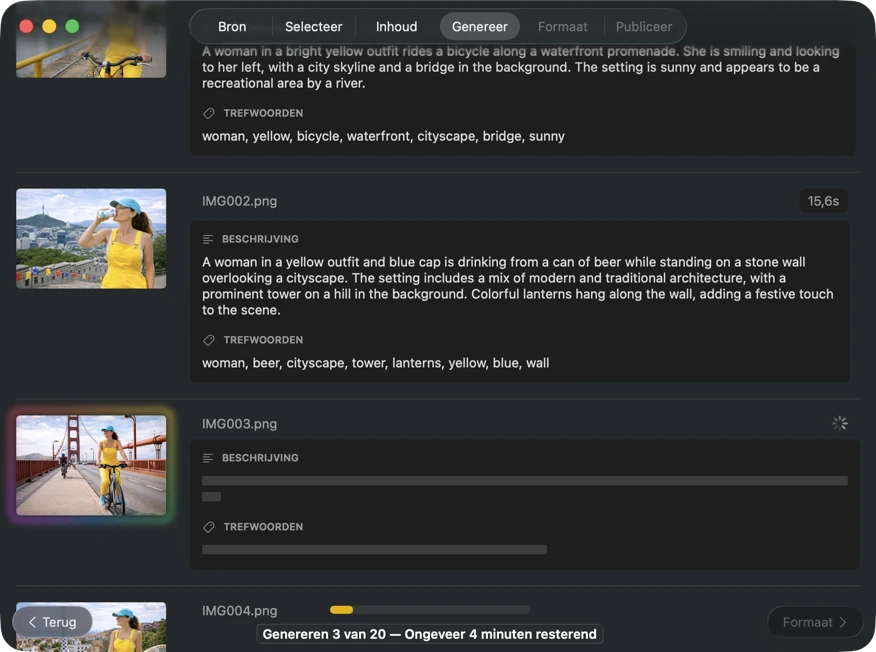The image size is (876, 652).
Task: Select the glowing IMG003.png bridge thumbnail
Action: [x=91, y=465]
